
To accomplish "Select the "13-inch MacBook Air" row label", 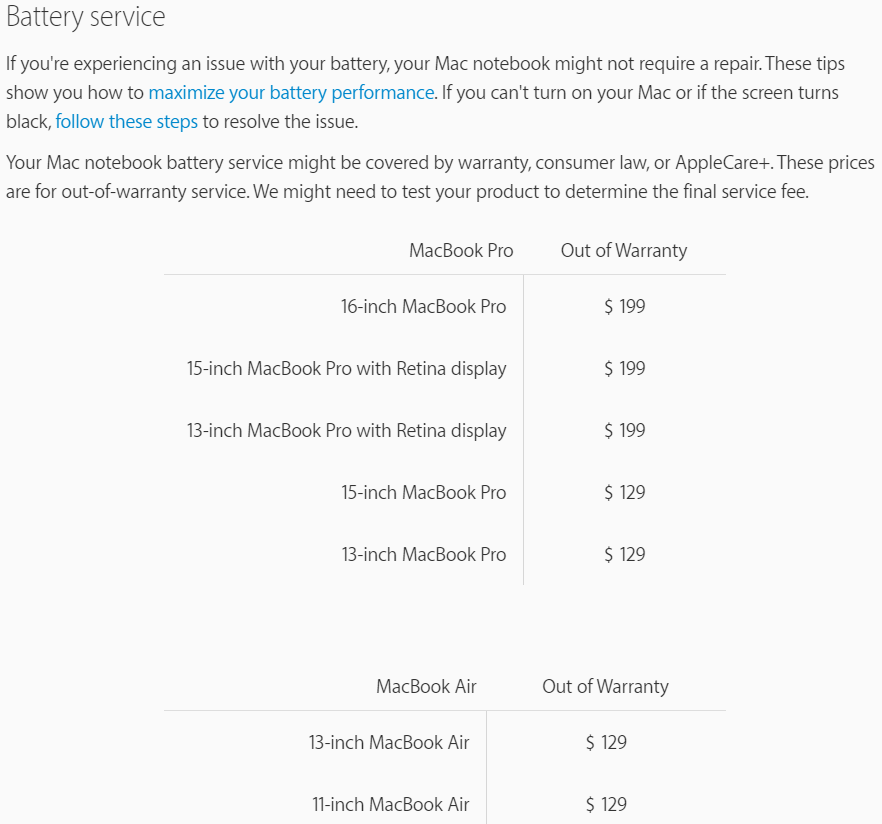I will click(x=389, y=742).
